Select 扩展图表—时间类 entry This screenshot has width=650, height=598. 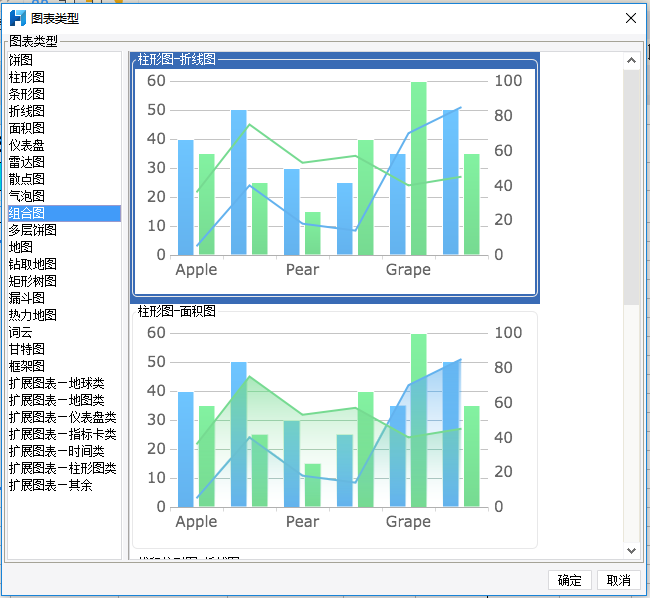64,451
